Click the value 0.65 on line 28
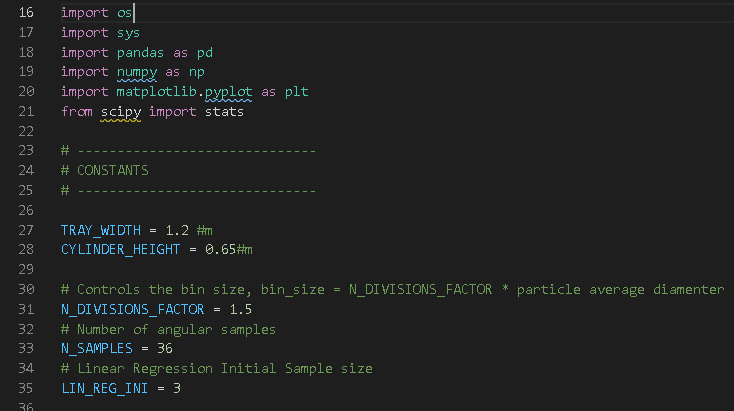Screen dimensions: 734x411 coord(220,249)
